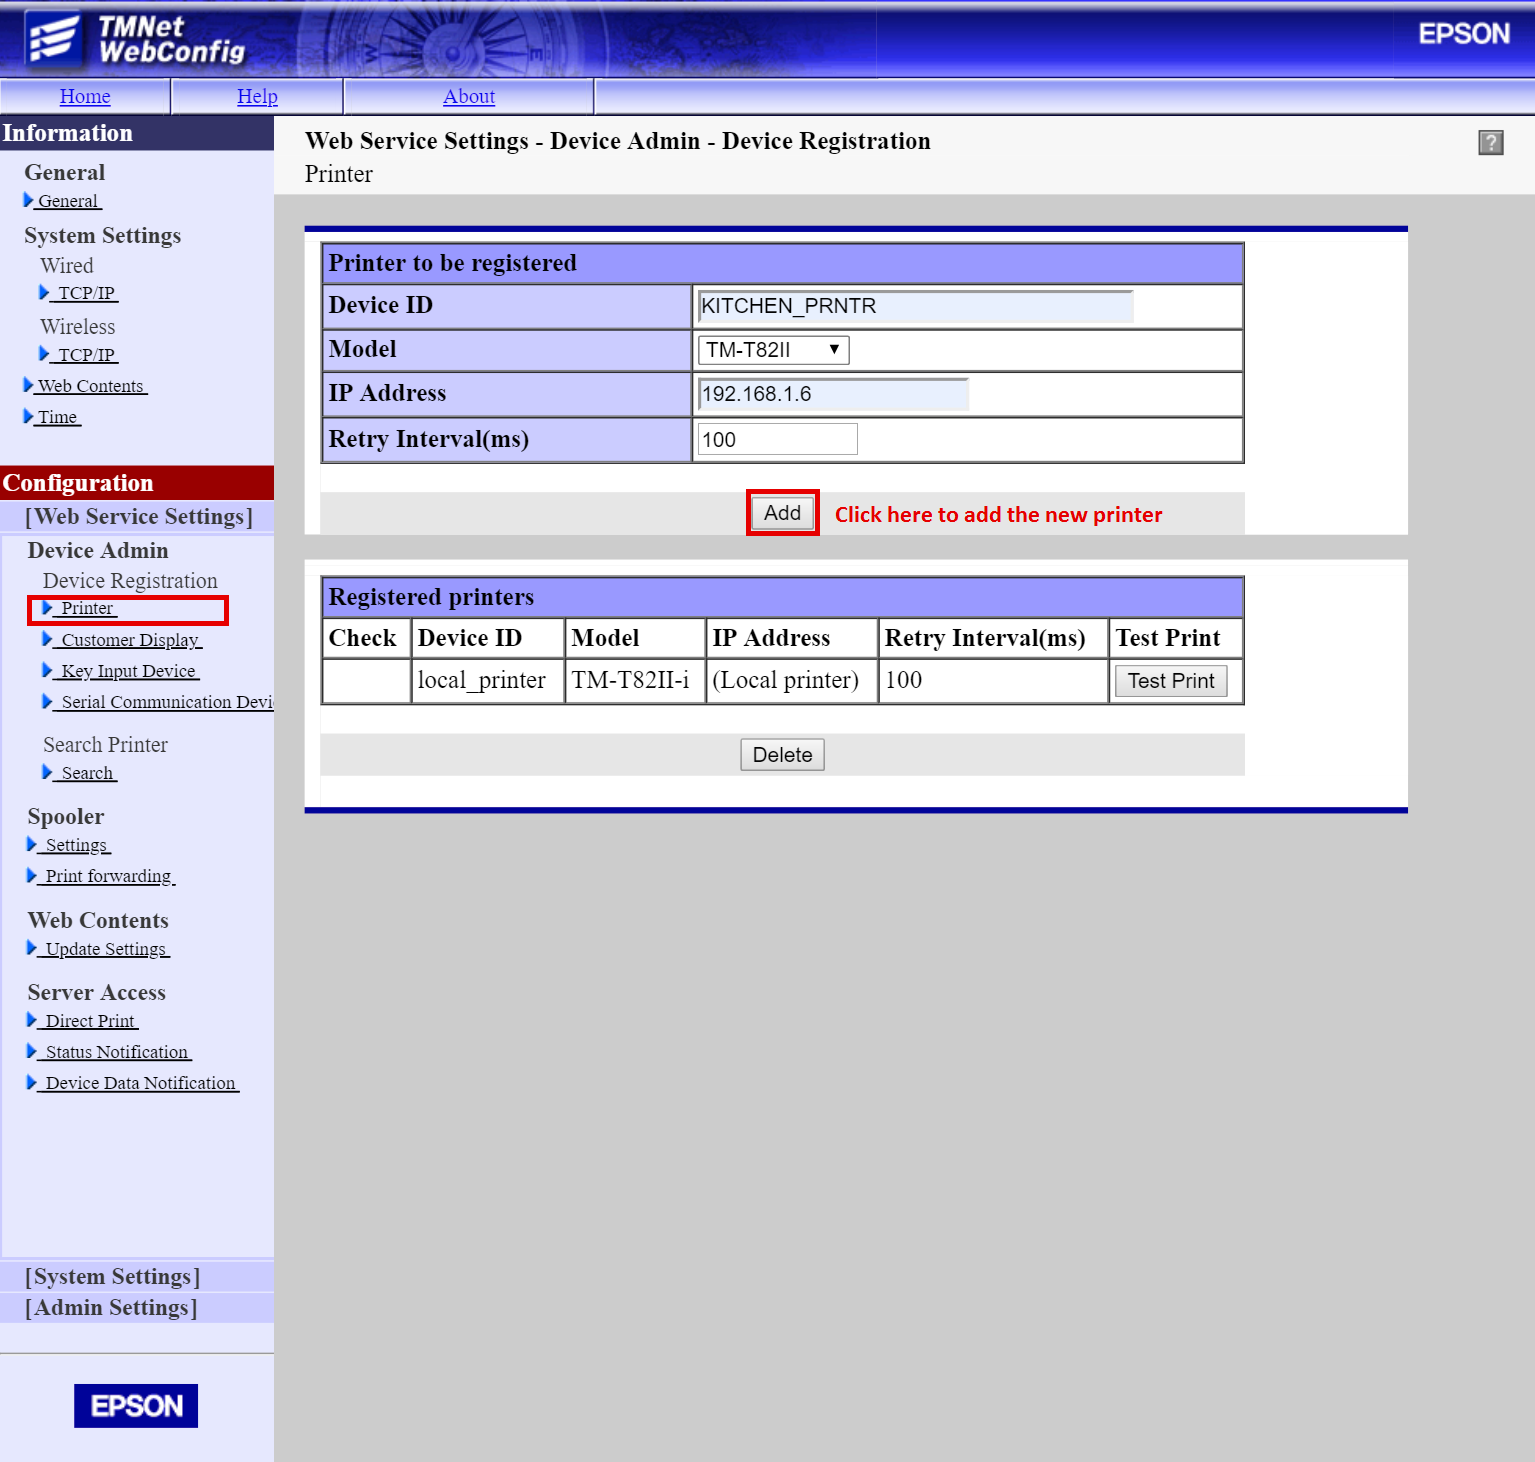The image size is (1535, 1462).
Task: Click the Retry Interval field showing 100
Action: point(777,439)
